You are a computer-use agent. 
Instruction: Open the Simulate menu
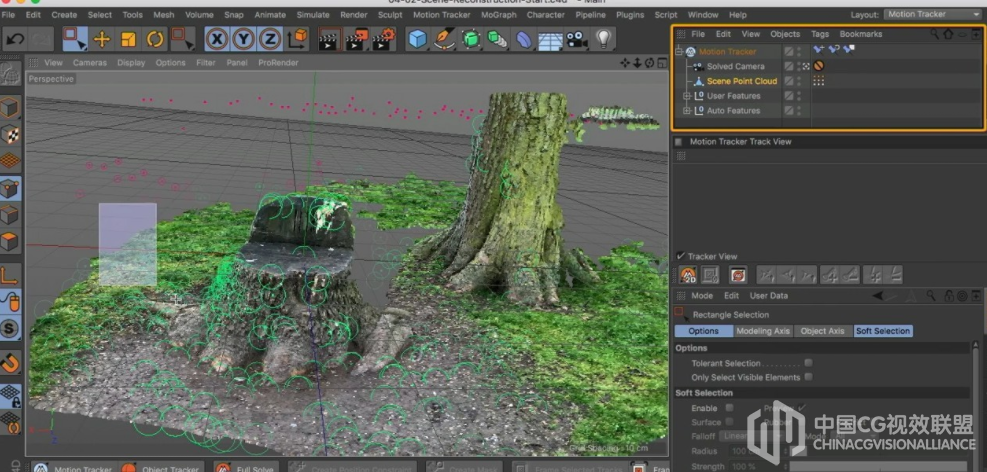[313, 14]
